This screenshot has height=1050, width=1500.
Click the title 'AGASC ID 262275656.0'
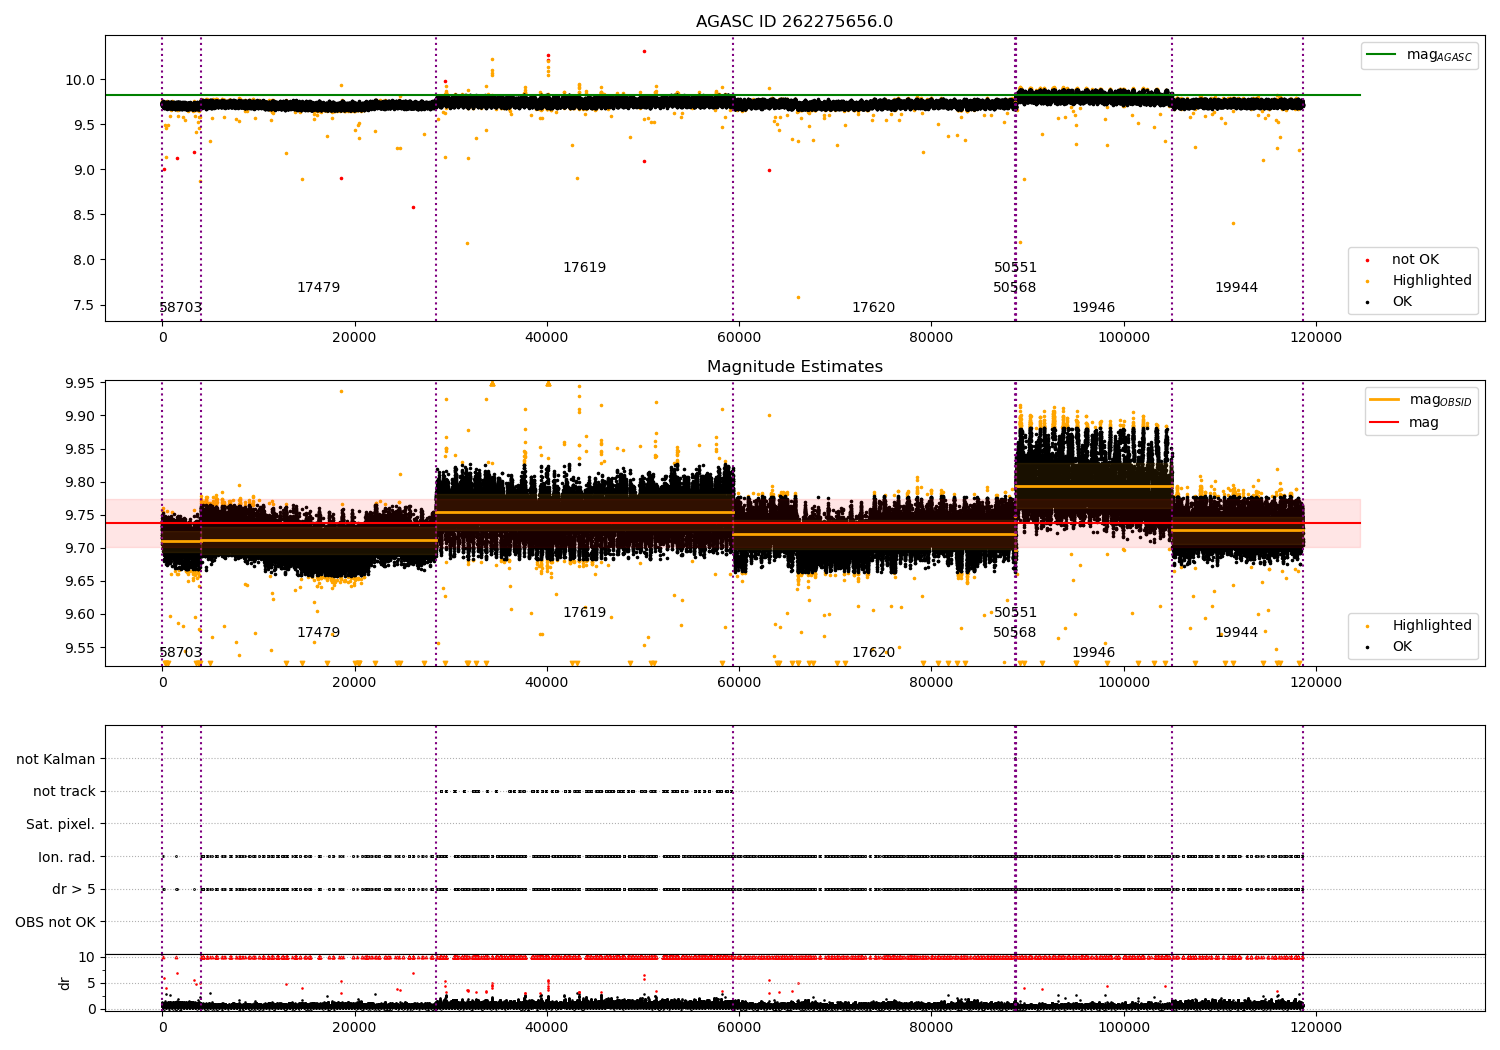pos(794,22)
